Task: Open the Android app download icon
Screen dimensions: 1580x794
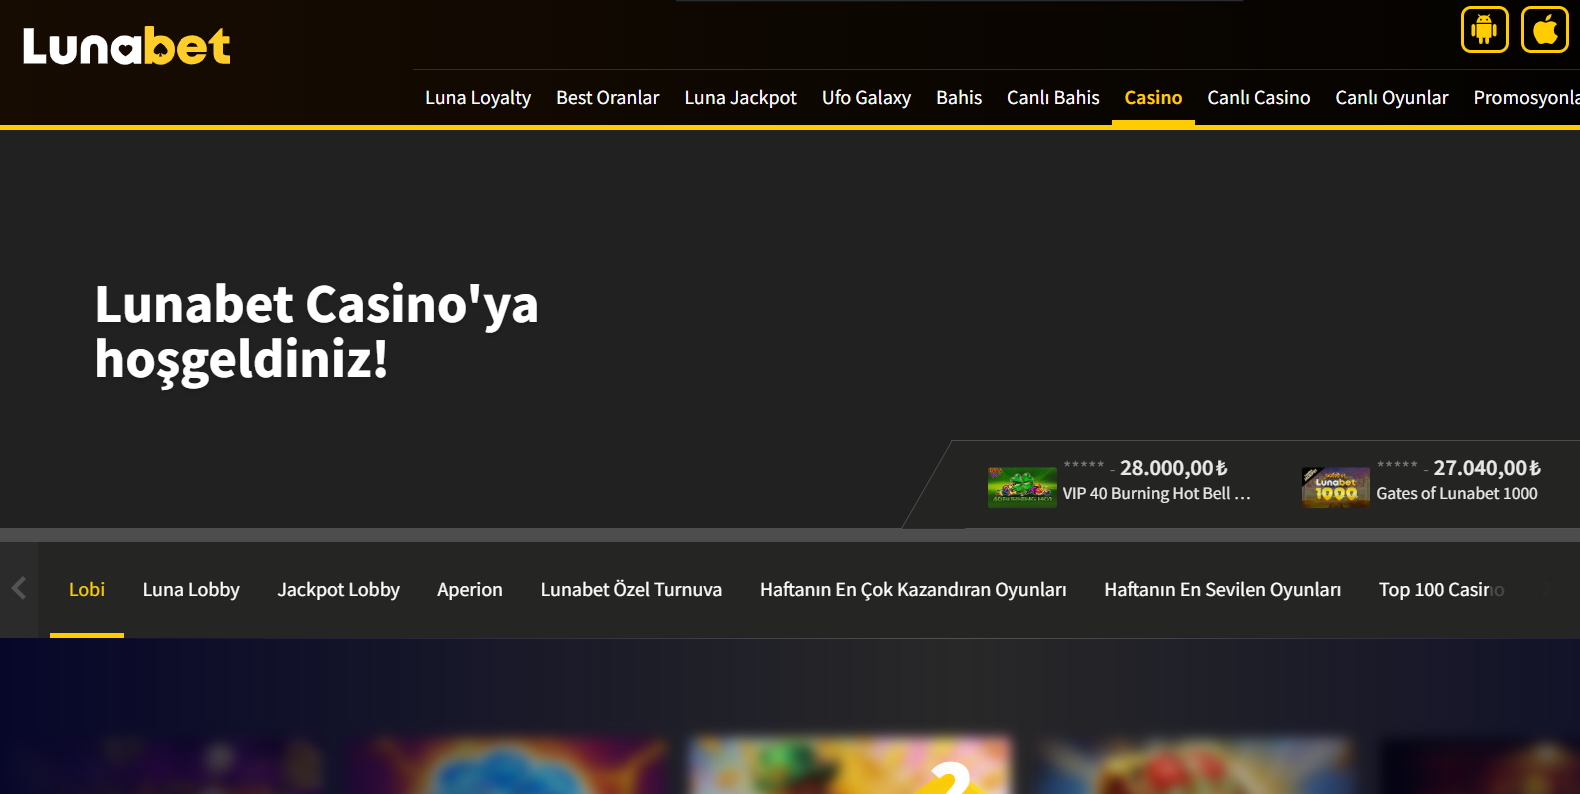Action: (x=1484, y=29)
